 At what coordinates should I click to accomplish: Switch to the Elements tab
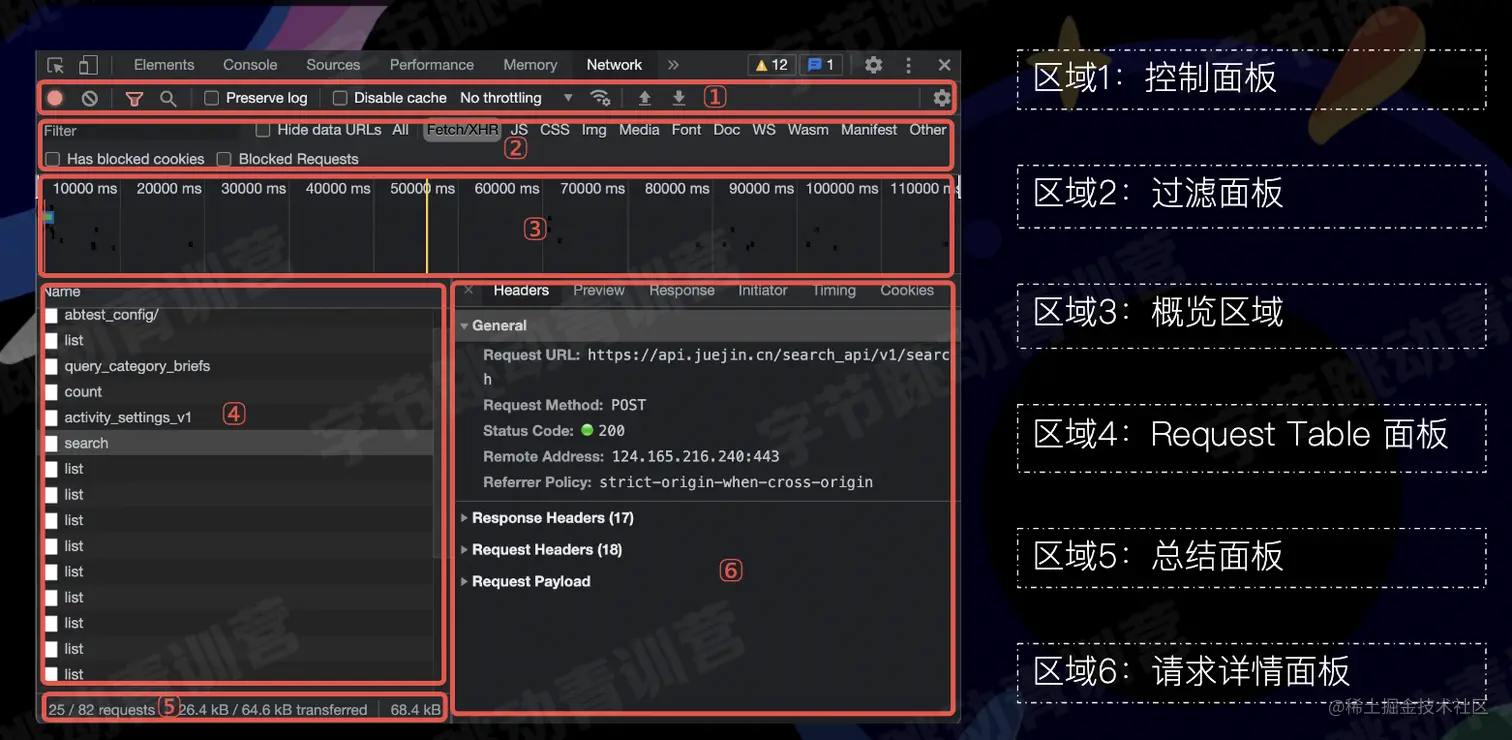164,65
